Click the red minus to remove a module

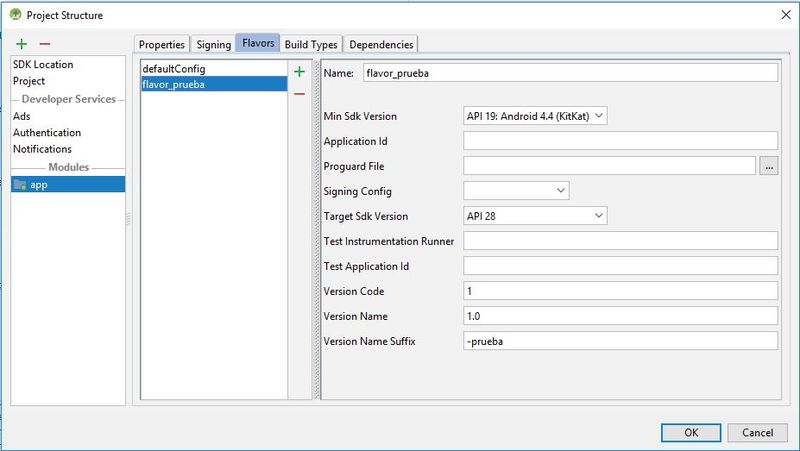click(45, 44)
